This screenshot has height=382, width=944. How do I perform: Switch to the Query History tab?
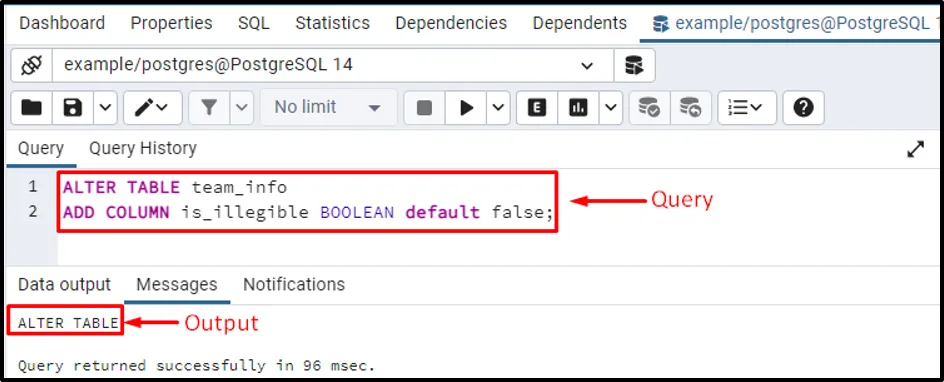[x=143, y=148]
